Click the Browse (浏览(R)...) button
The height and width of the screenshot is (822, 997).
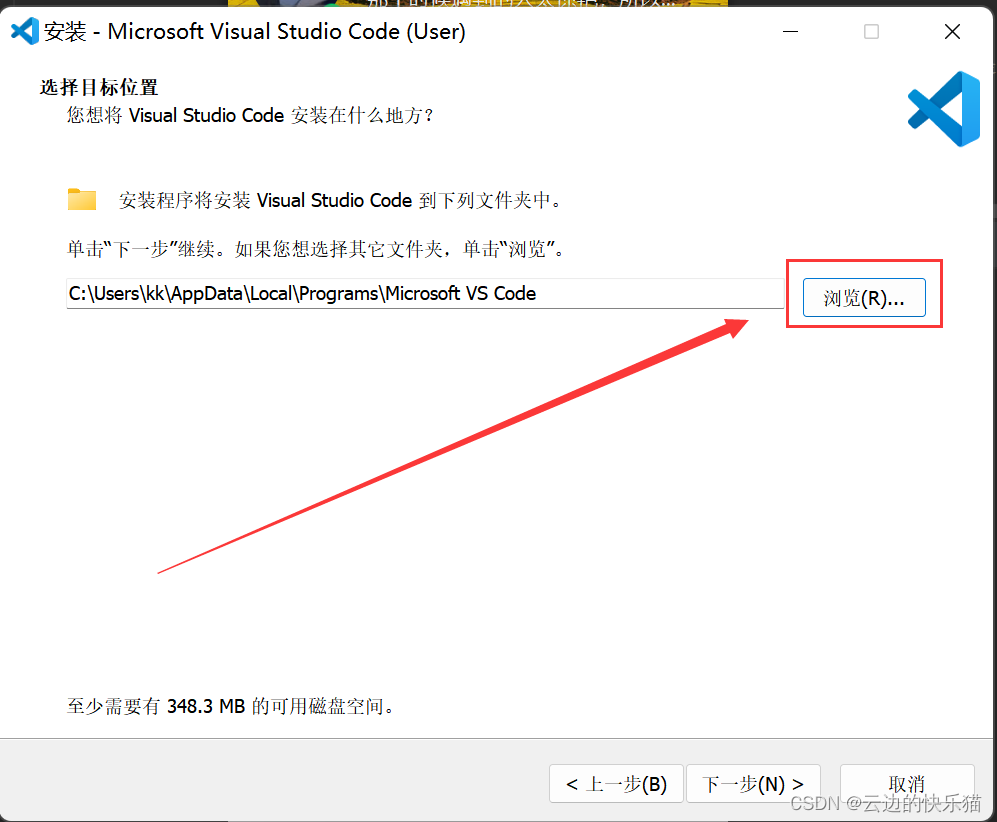coord(863,298)
